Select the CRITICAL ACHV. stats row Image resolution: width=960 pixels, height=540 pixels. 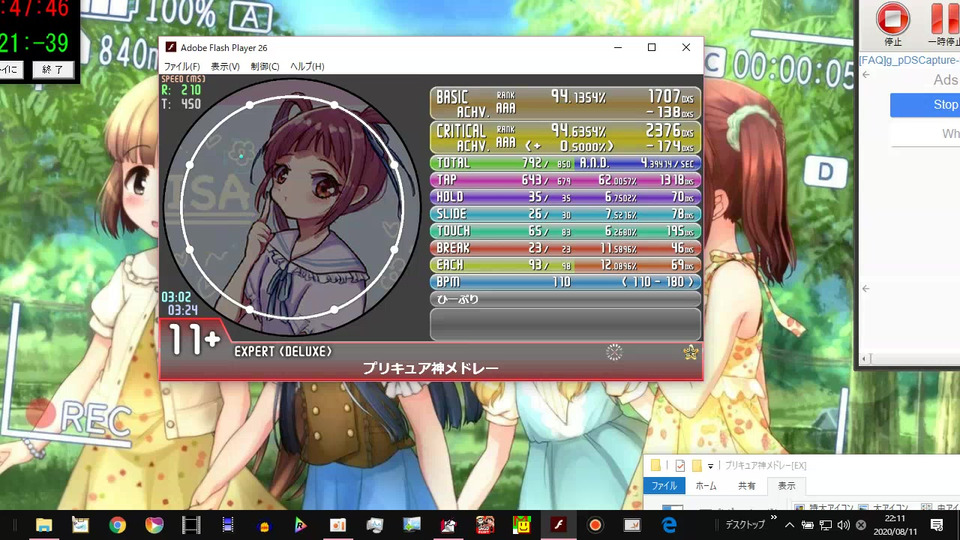[x=565, y=137]
